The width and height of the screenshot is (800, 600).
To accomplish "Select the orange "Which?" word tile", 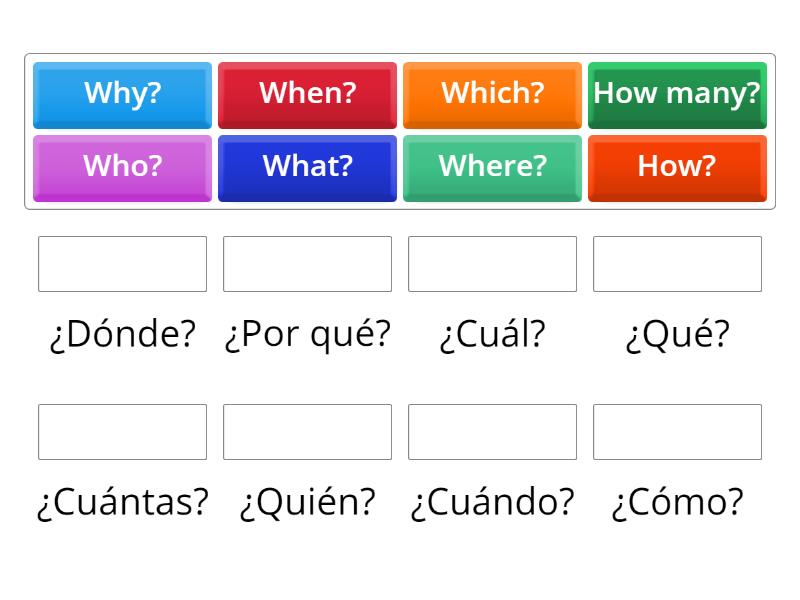I will click(x=492, y=93).
